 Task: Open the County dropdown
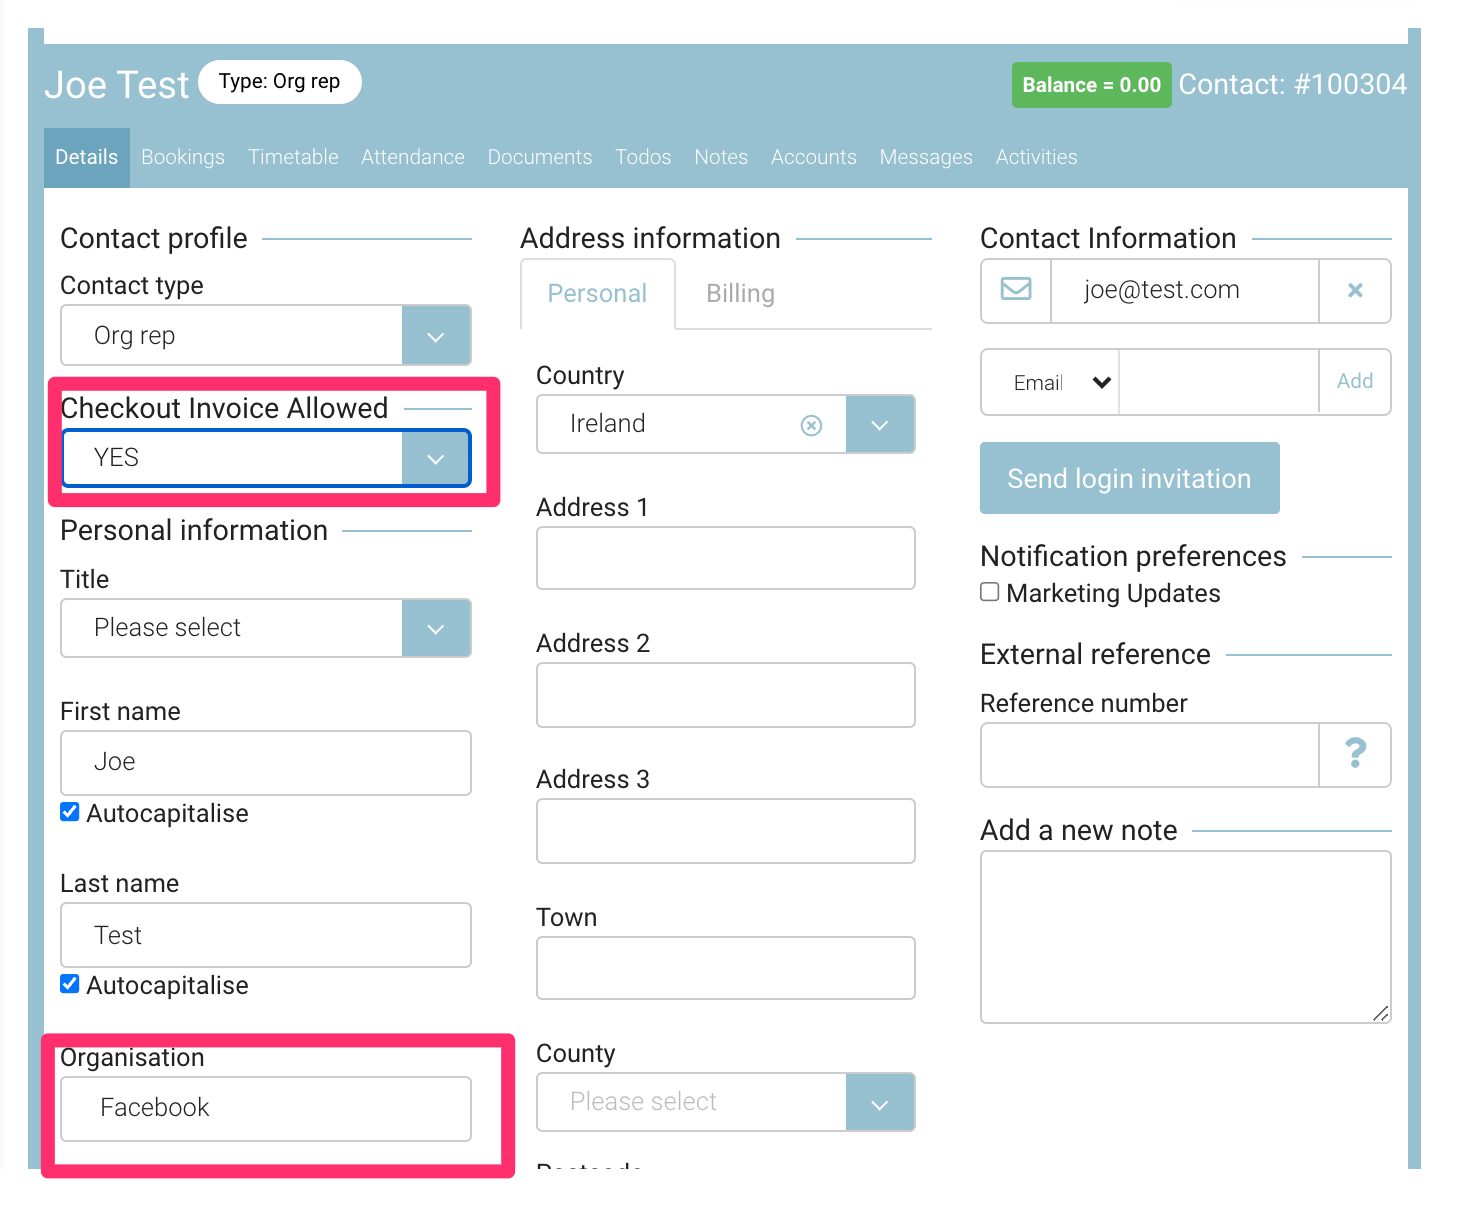[x=880, y=1103]
